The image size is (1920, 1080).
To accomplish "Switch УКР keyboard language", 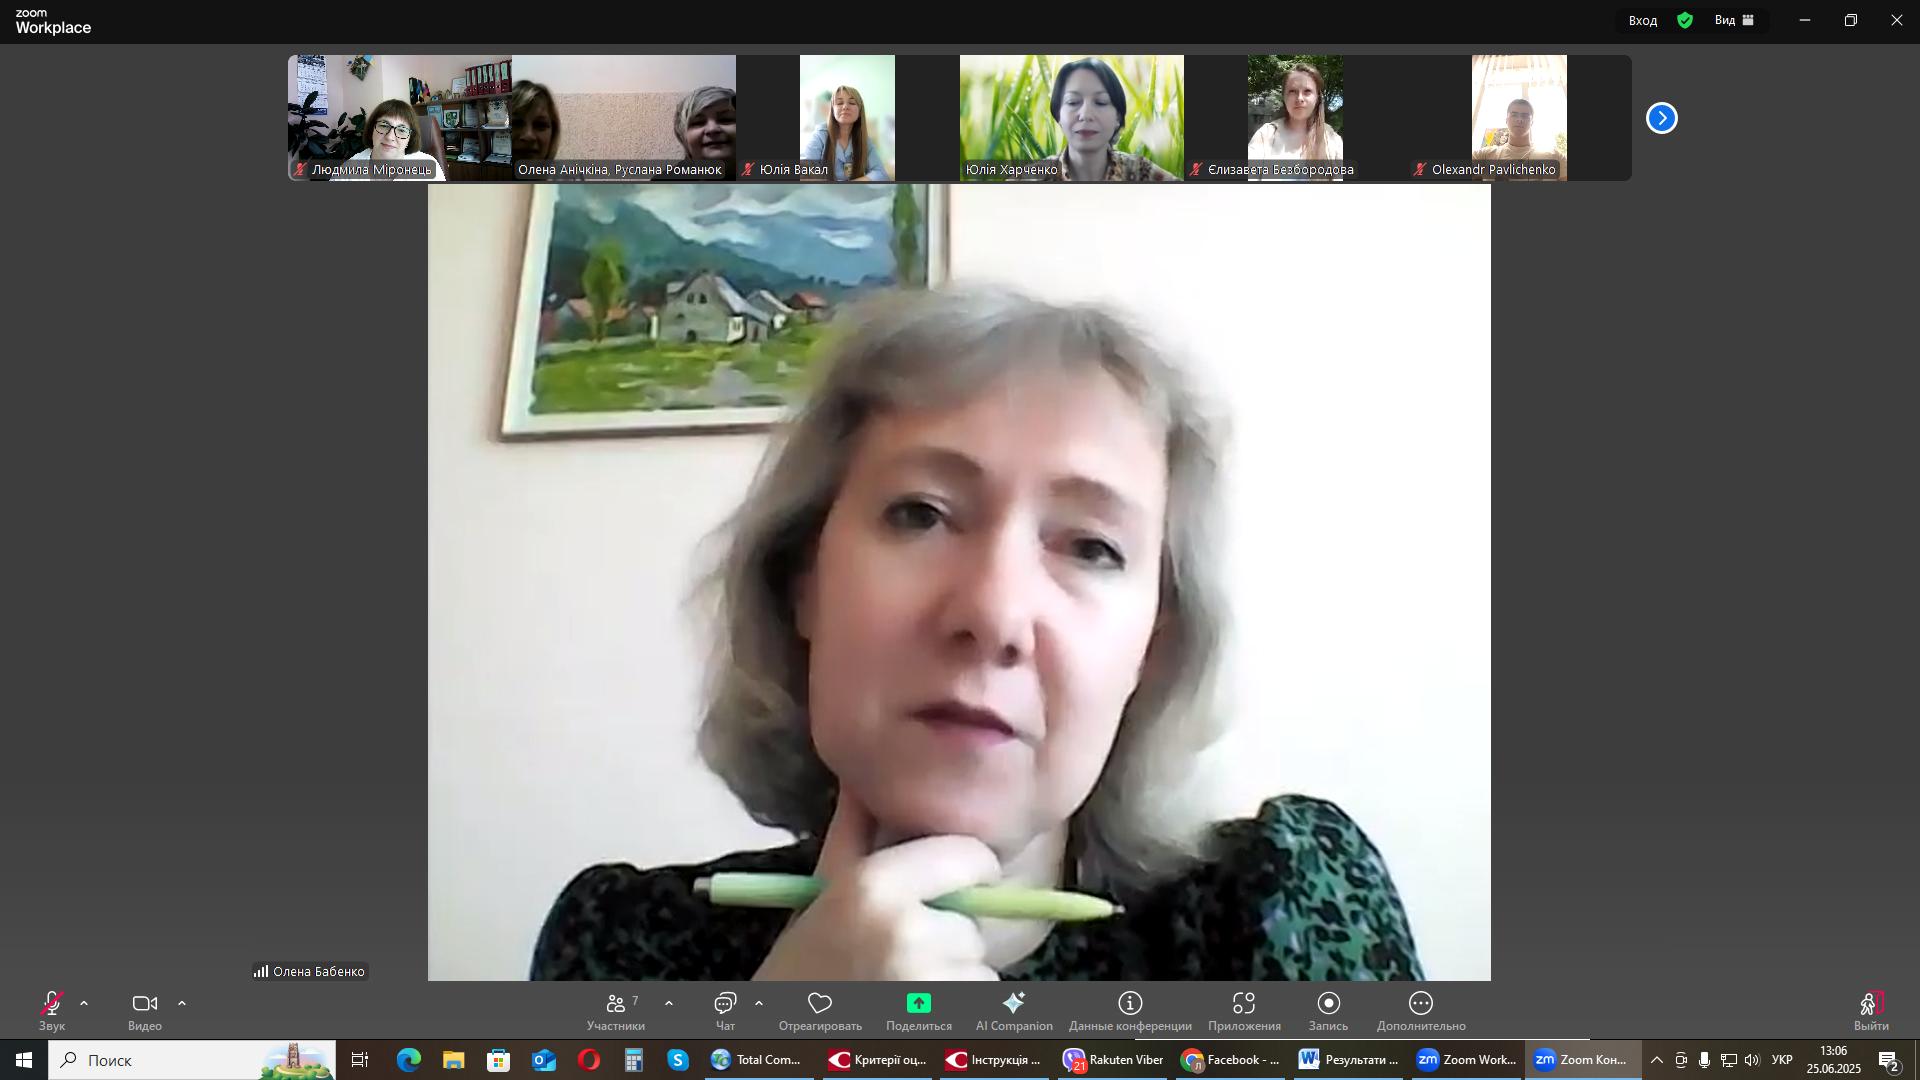I will coord(1782,1060).
